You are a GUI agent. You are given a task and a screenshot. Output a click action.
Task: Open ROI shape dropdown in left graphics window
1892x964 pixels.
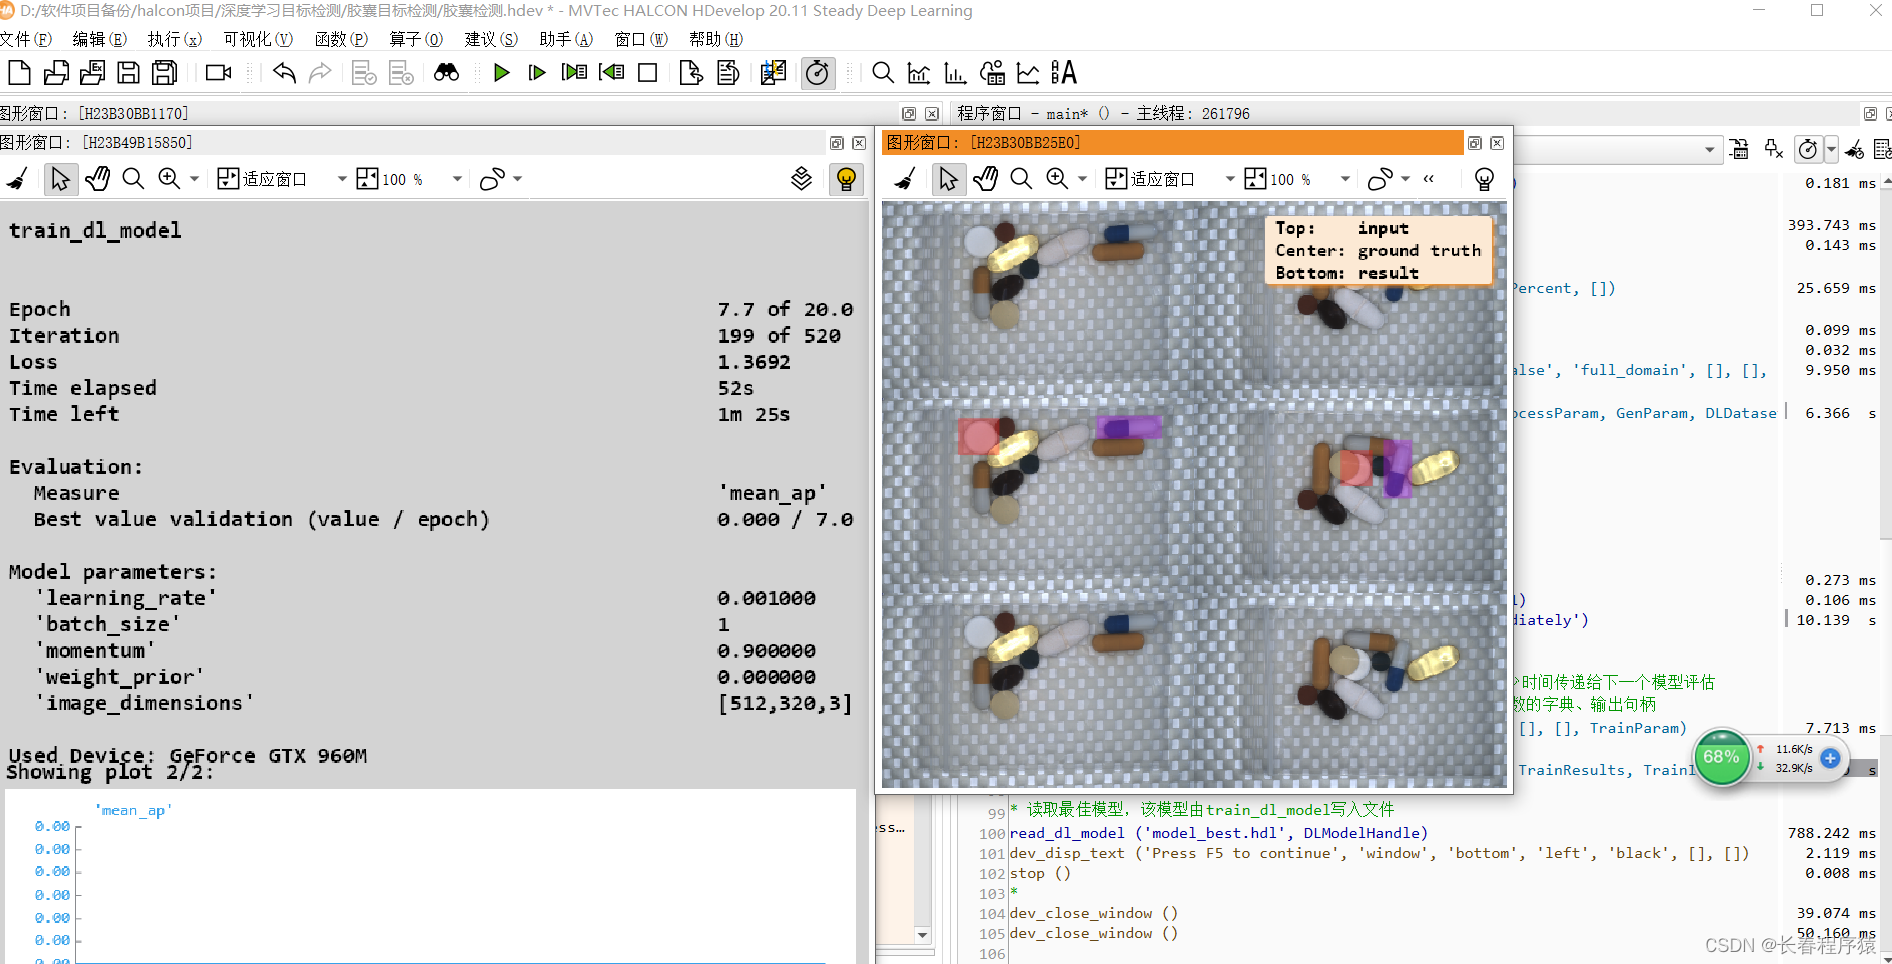click(518, 179)
